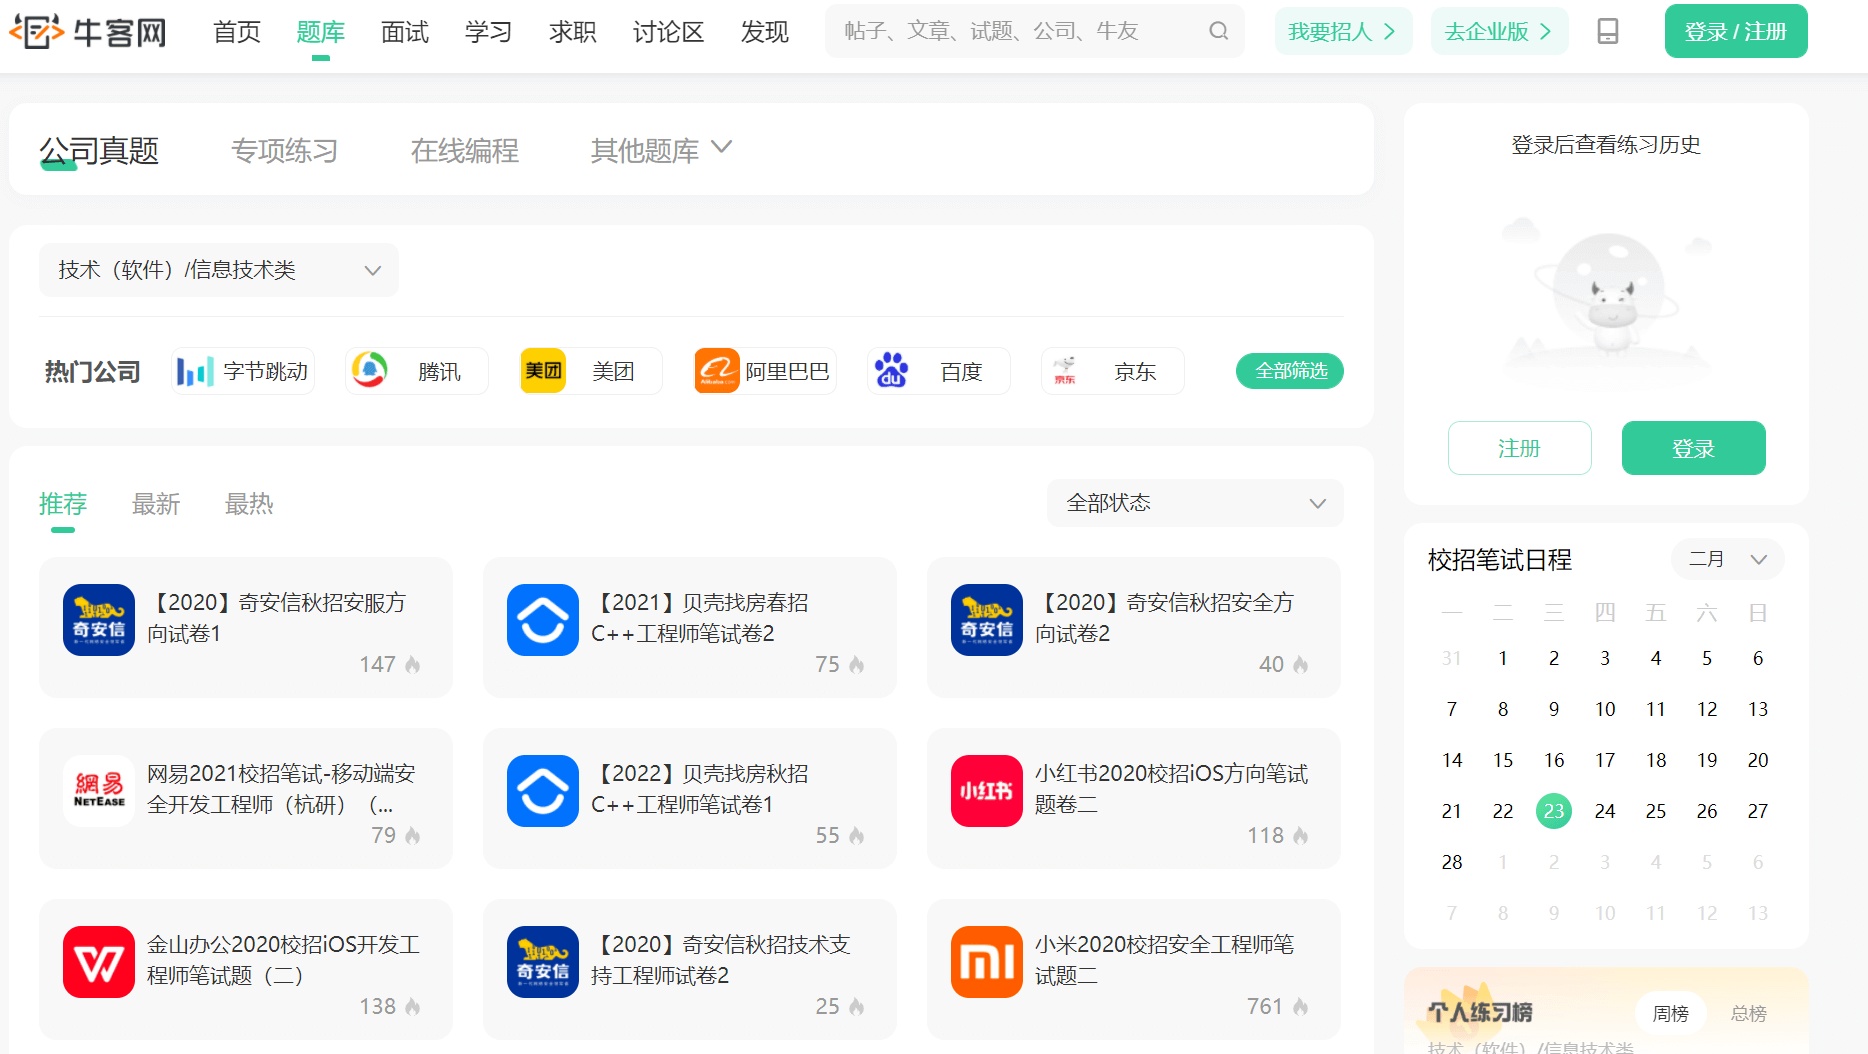
Task: Open the 二月 month dropdown
Action: click(1728, 559)
